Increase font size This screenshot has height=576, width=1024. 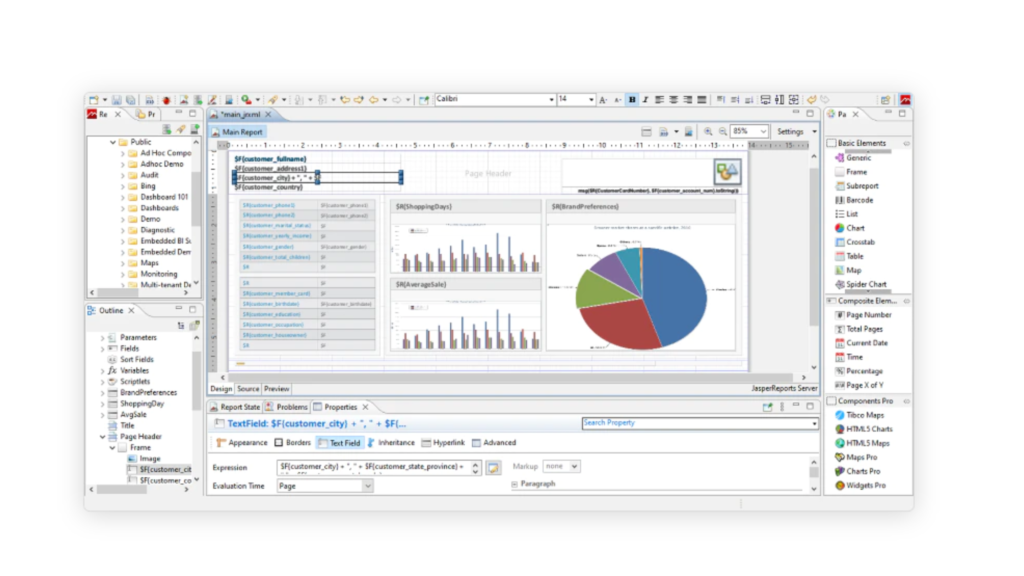603,100
